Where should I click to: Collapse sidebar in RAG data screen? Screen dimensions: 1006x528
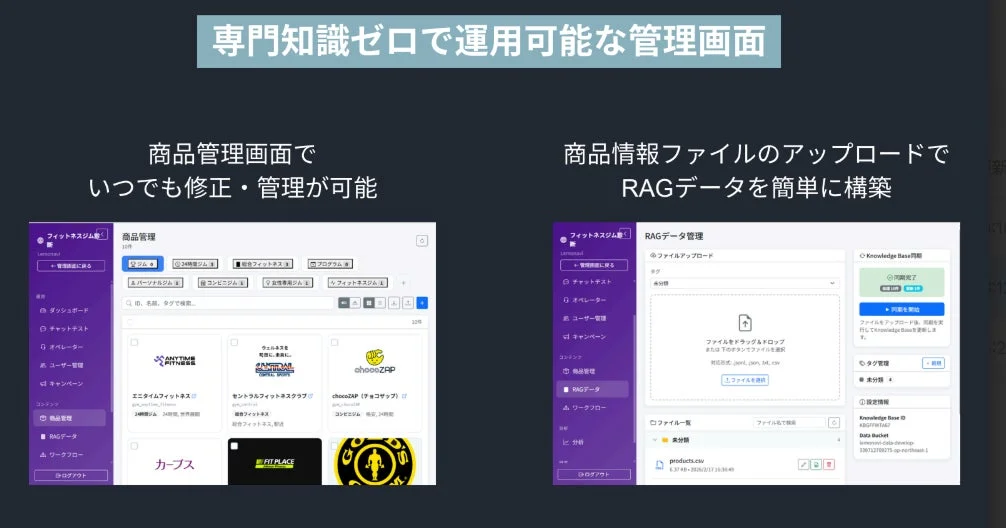pyautogui.click(x=626, y=234)
